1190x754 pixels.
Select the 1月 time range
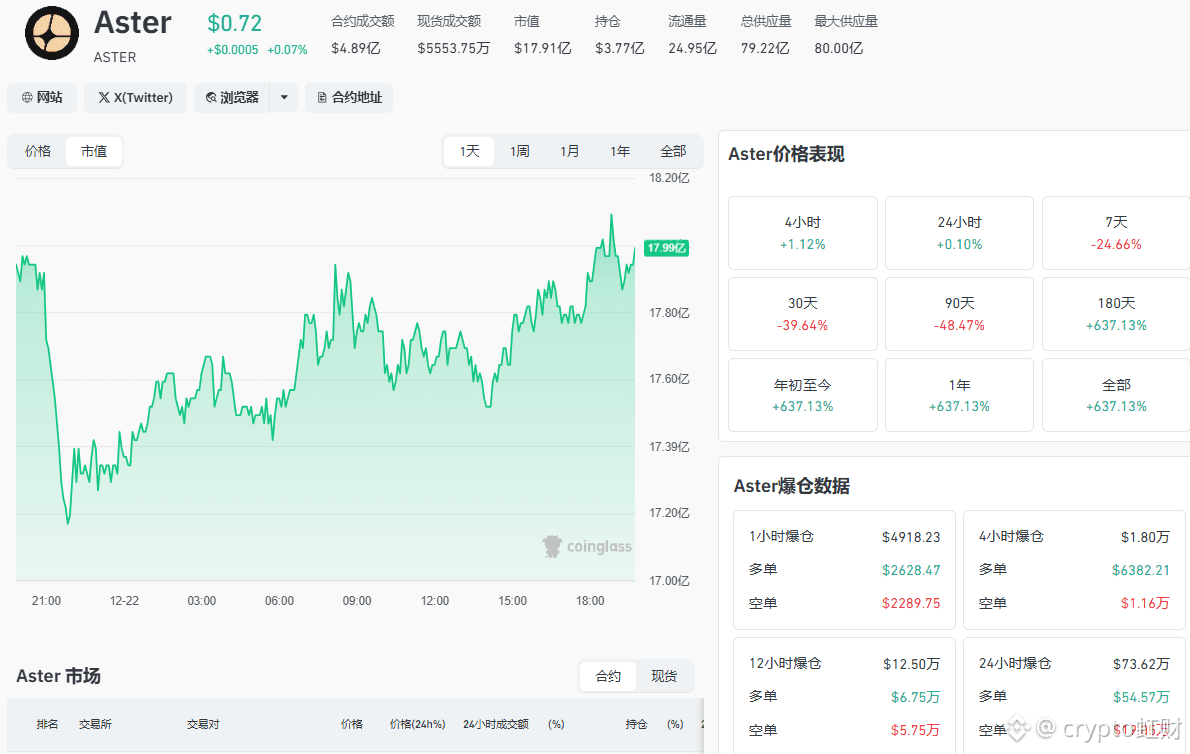(x=569, y=151)
